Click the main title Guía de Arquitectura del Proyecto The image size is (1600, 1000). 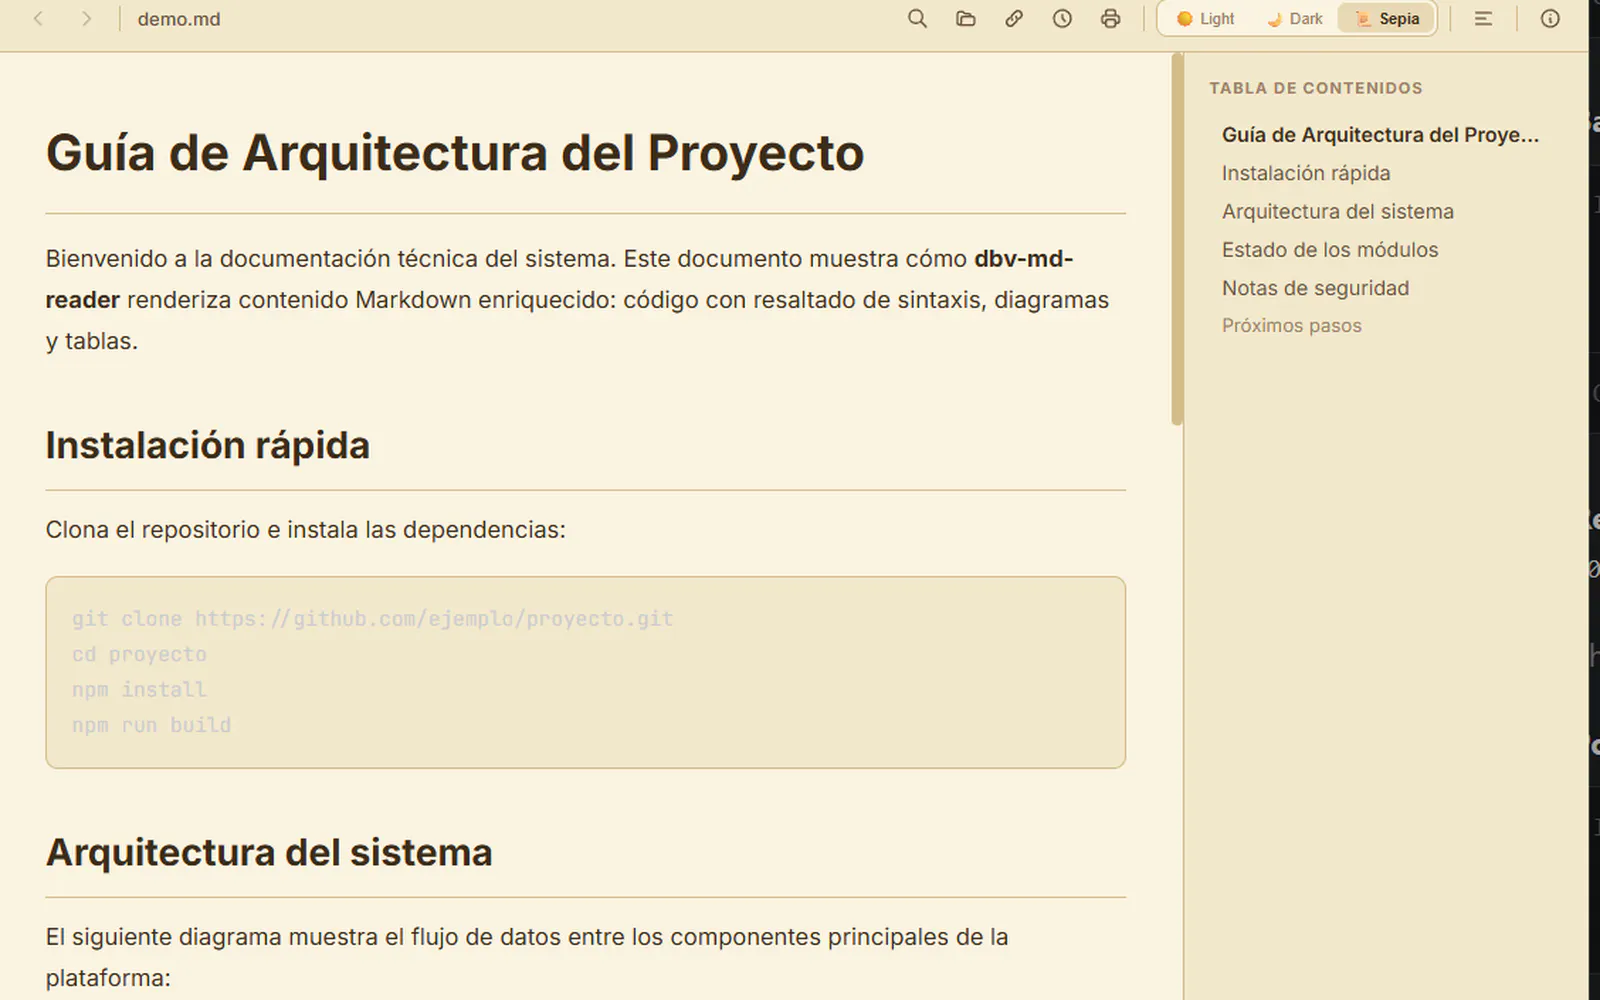click(455, 153)
